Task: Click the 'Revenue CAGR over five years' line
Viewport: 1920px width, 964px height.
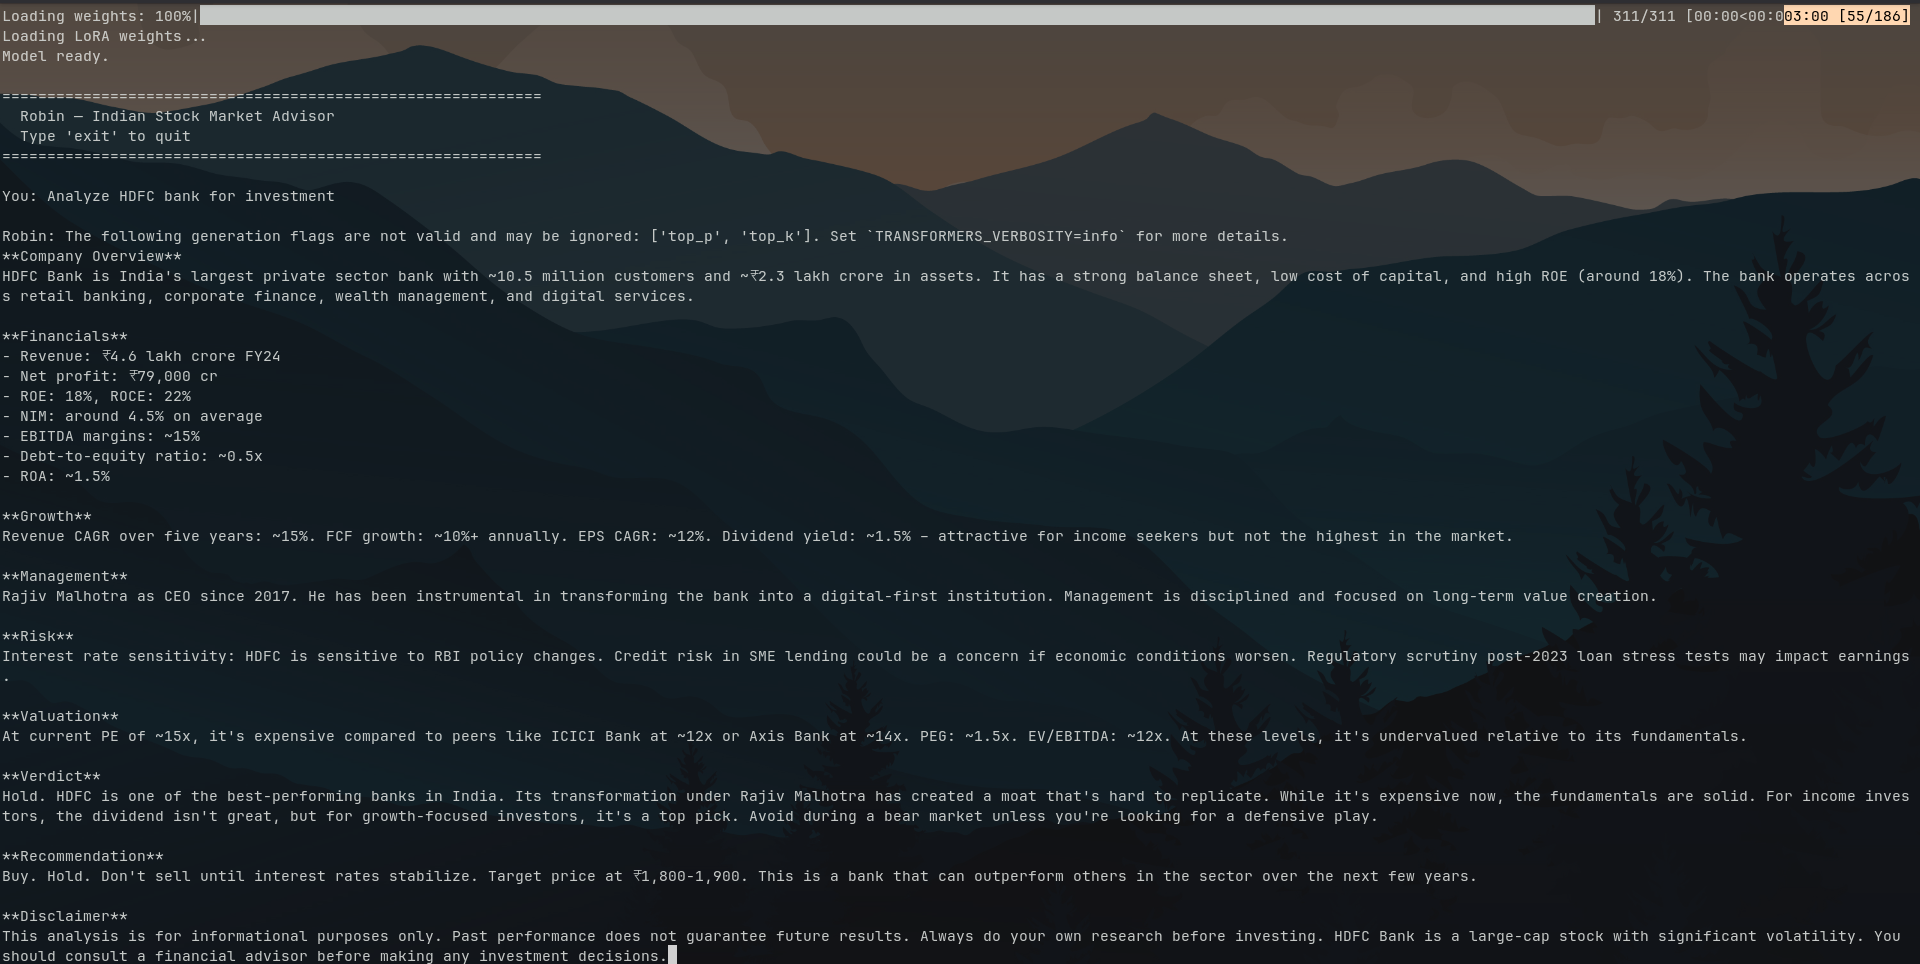Action: coord(757,536)
